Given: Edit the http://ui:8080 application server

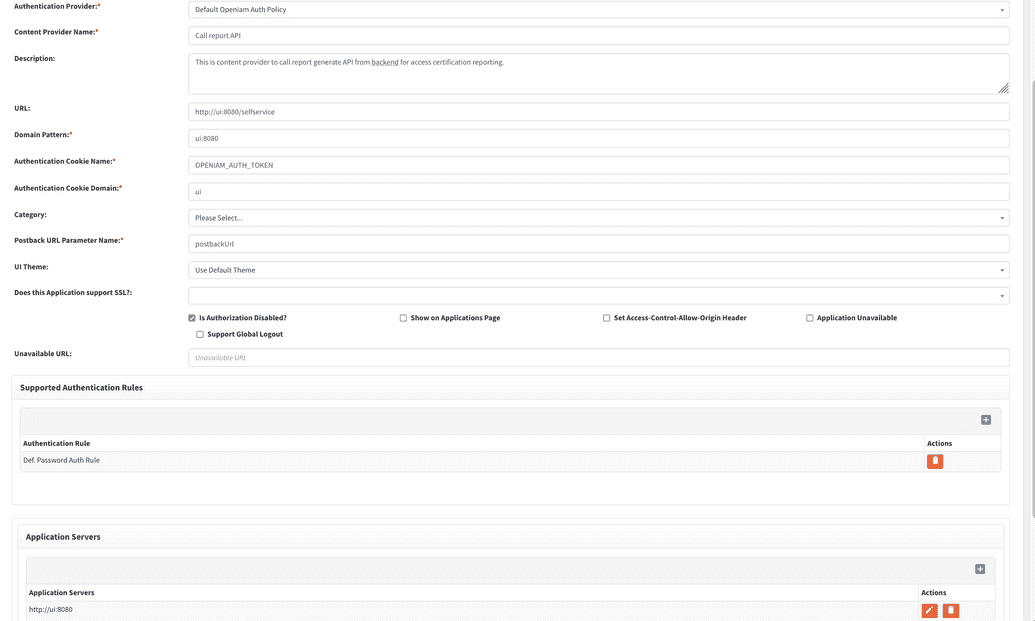Looking at the screenshot, I should click(929, 609).
